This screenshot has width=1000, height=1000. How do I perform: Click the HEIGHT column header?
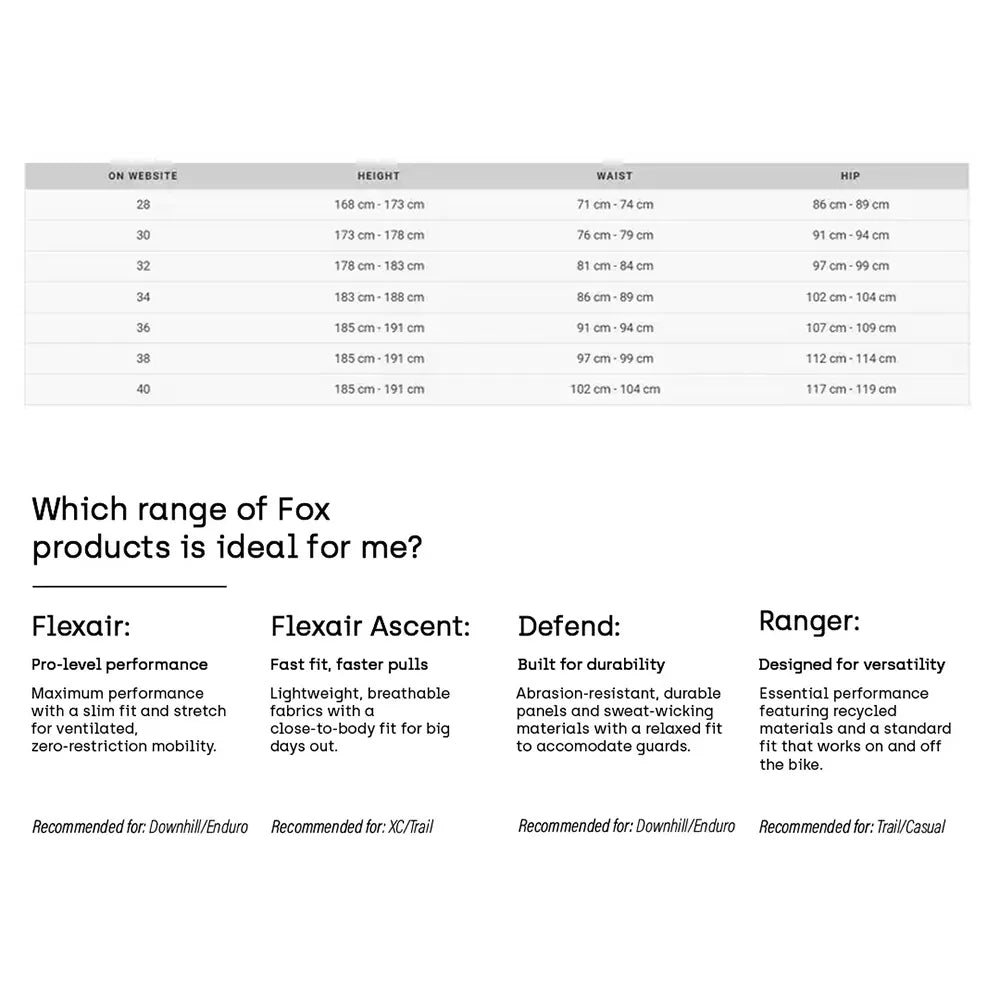pos(378,176)
